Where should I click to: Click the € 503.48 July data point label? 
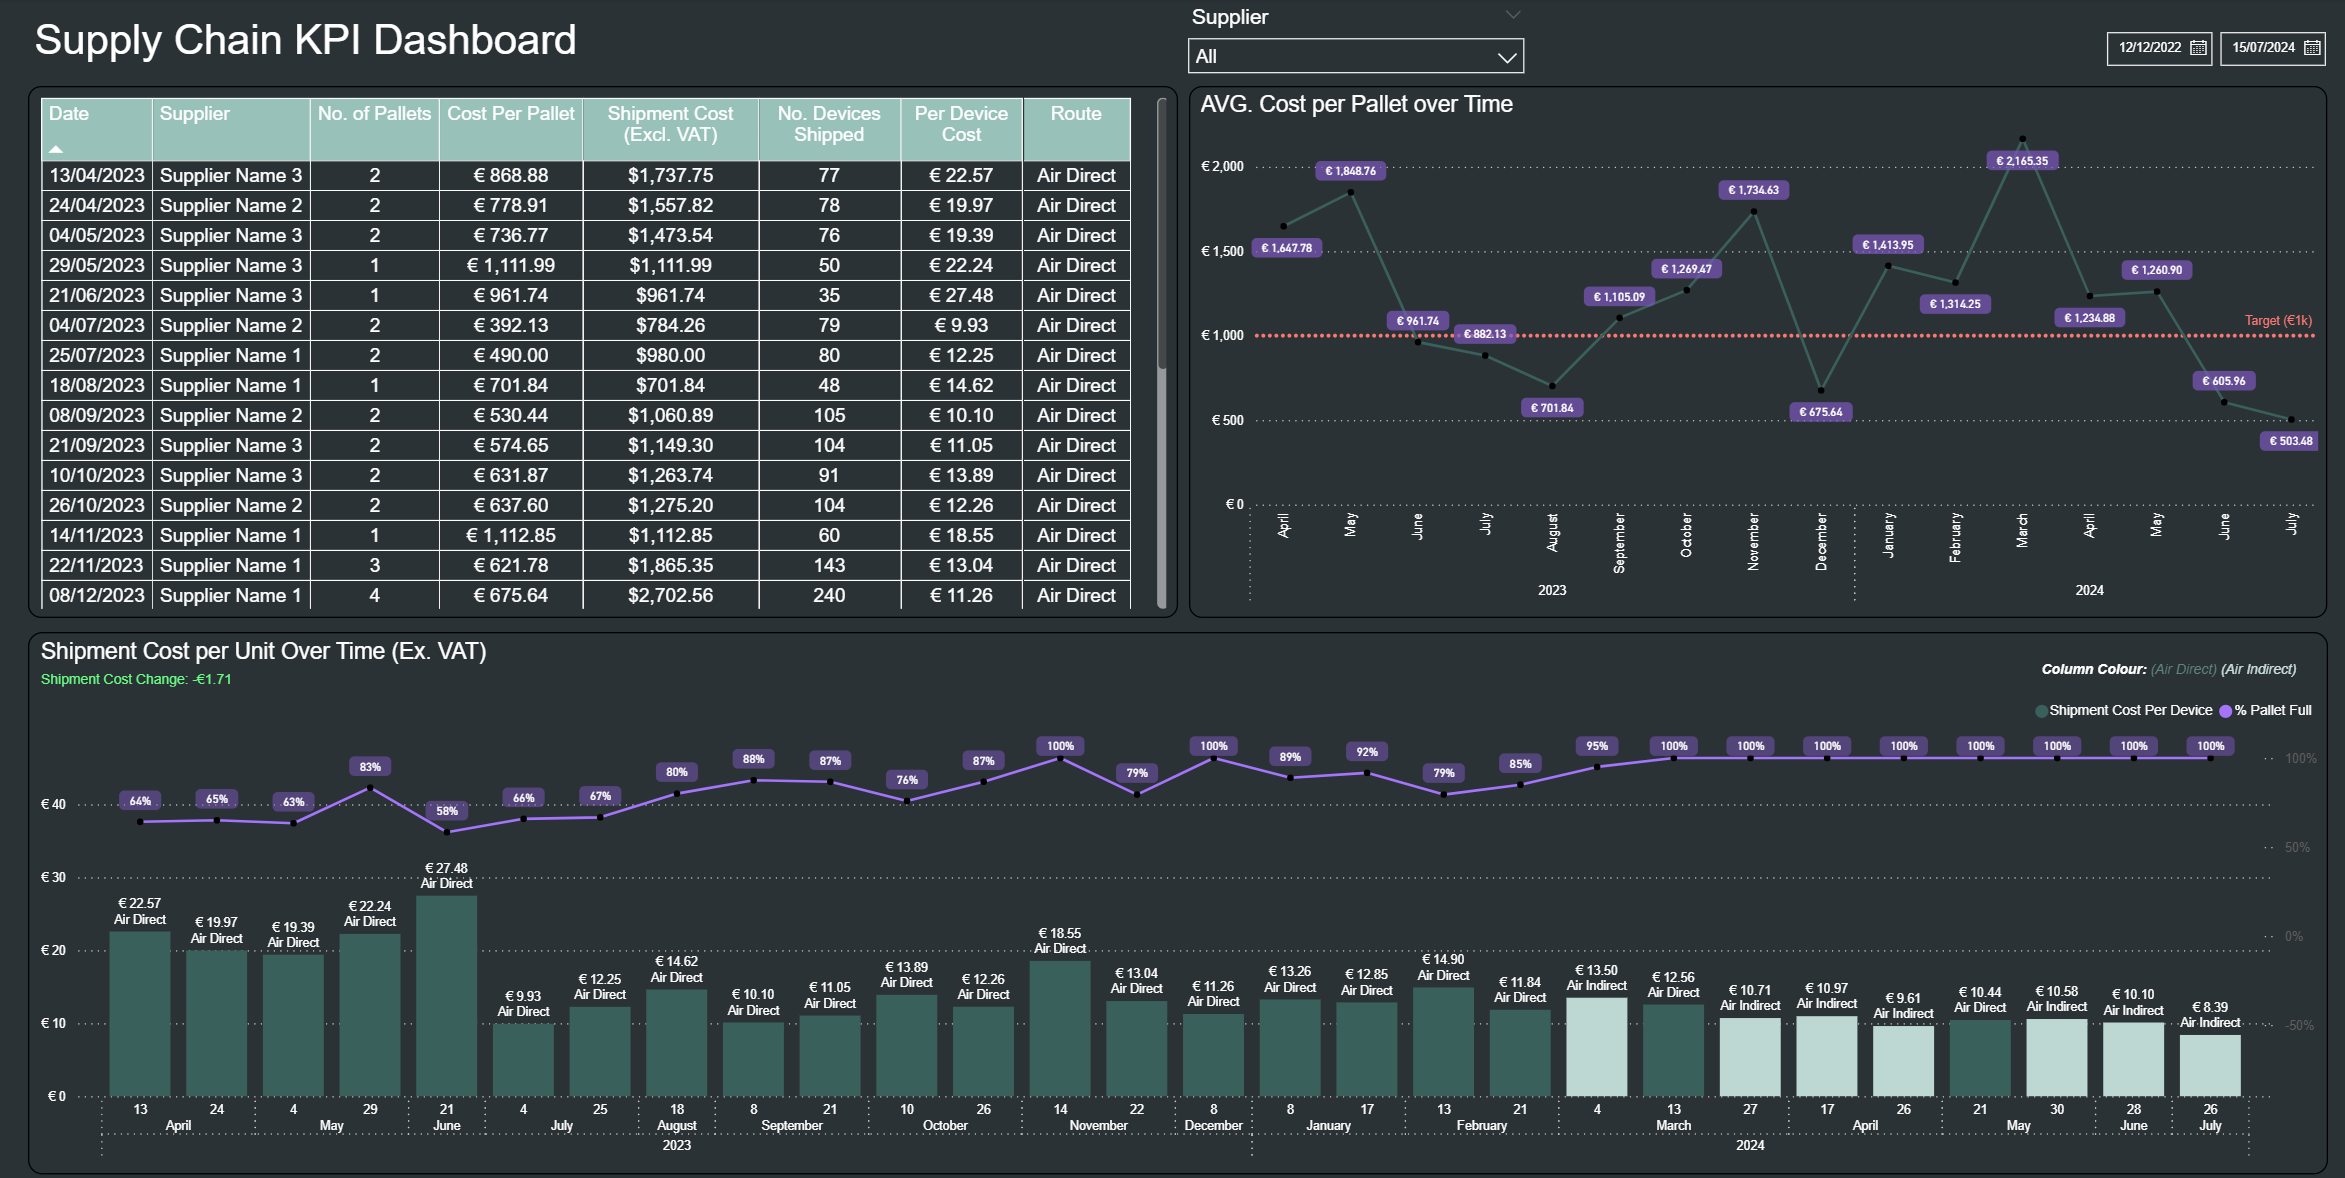tap(2290, 441)
